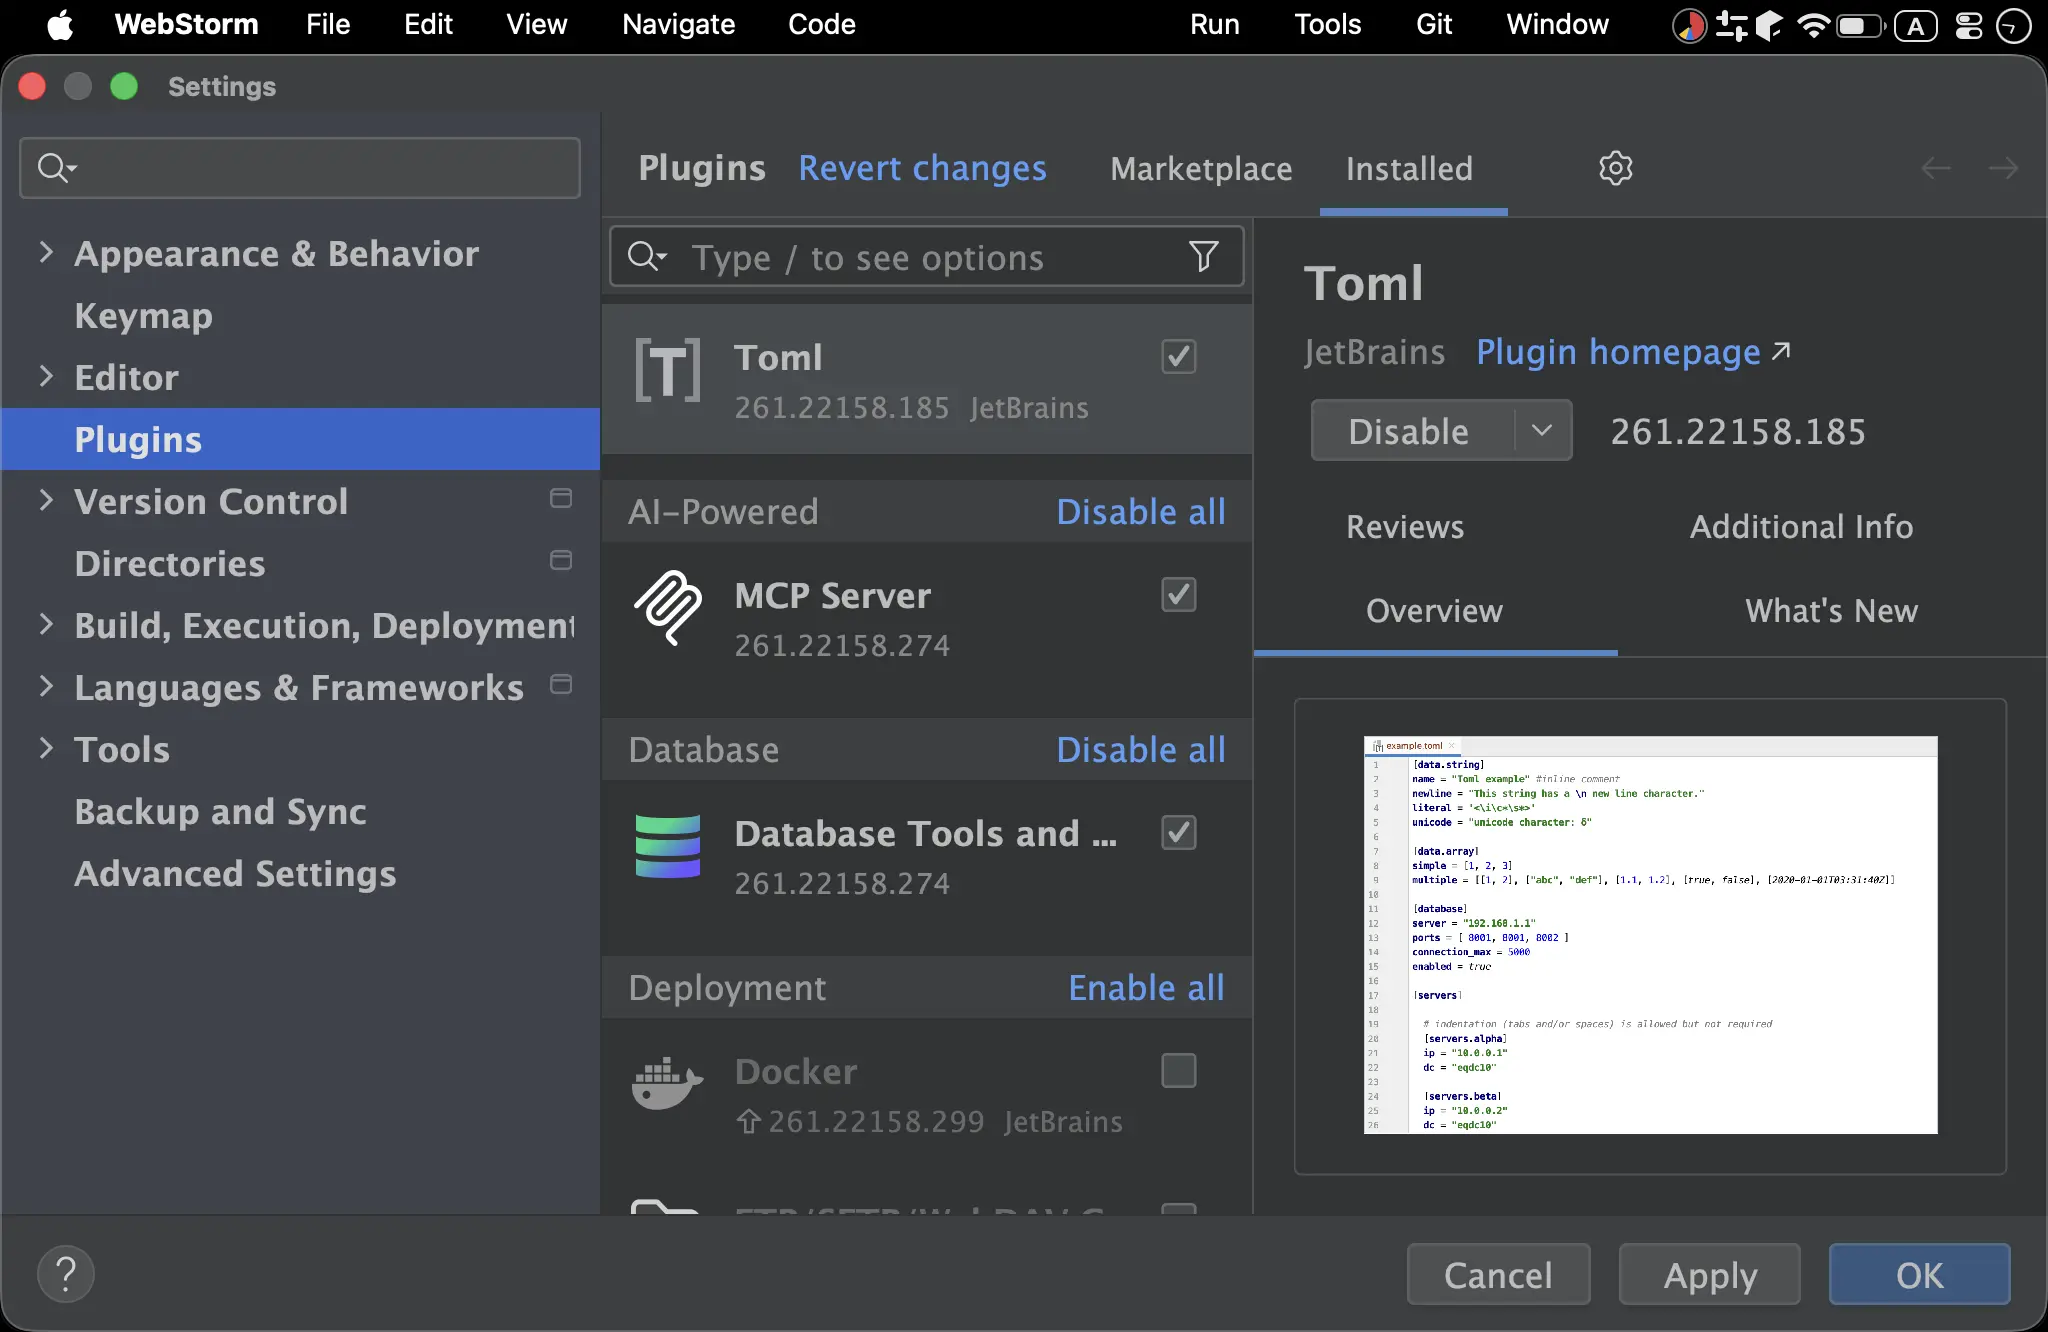Open the Git menu
The width and height of the screenshot is (2048, 1332).
coord(1434,24)
